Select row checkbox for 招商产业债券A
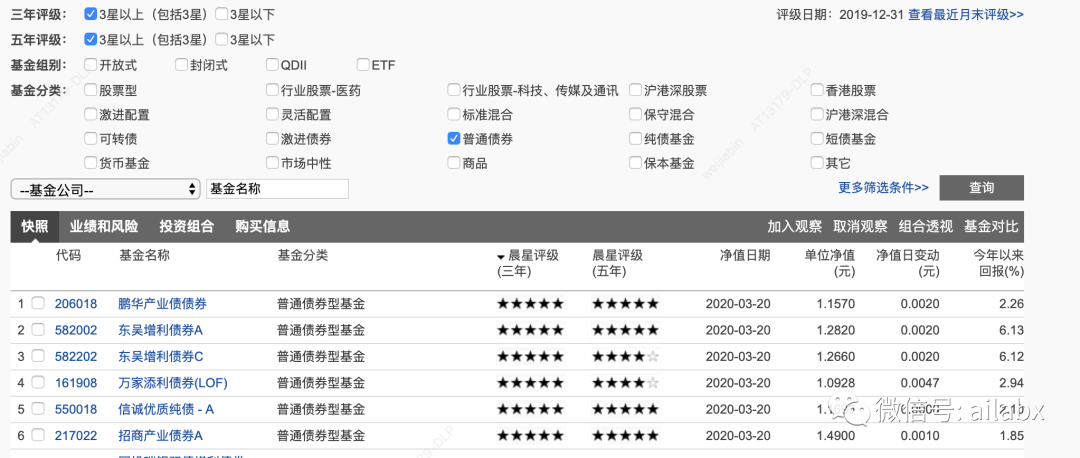The width and height of the screenshot is (1080, 458). coord(38,435)
